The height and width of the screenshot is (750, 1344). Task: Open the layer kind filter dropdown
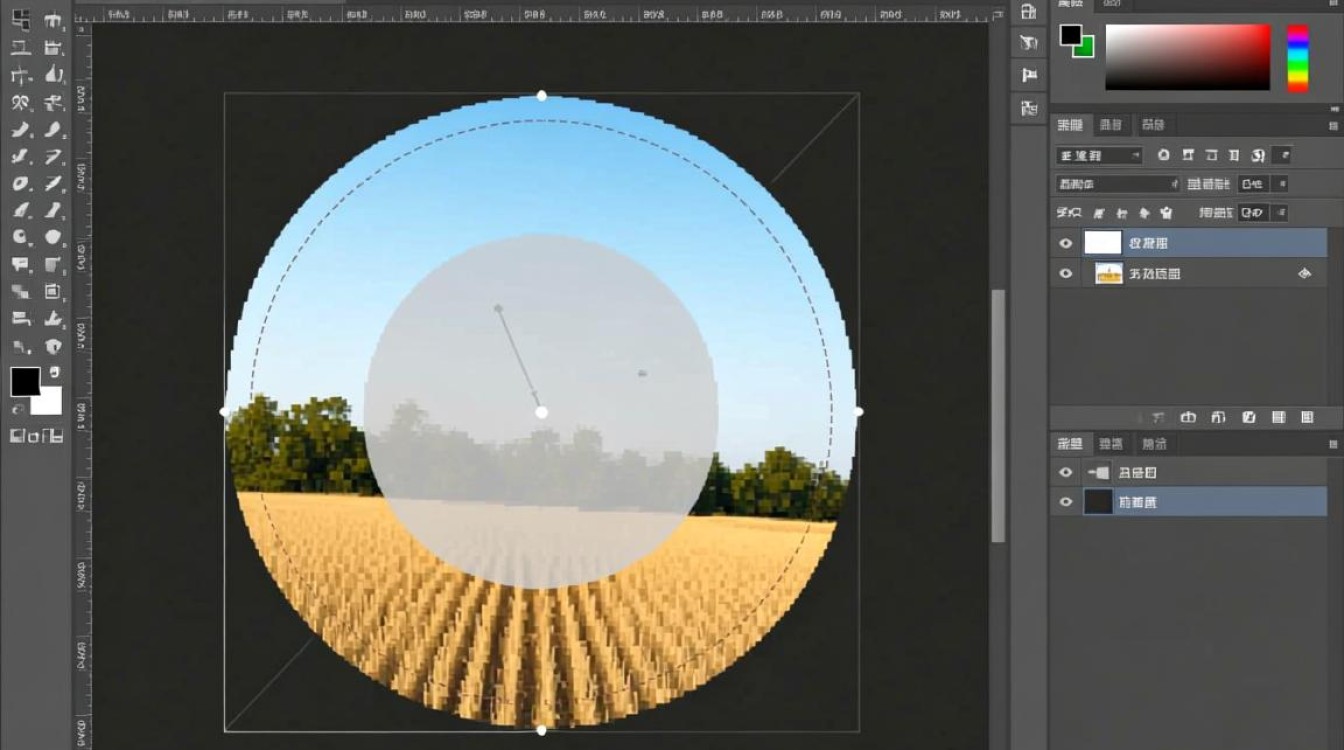point(1098,155)
